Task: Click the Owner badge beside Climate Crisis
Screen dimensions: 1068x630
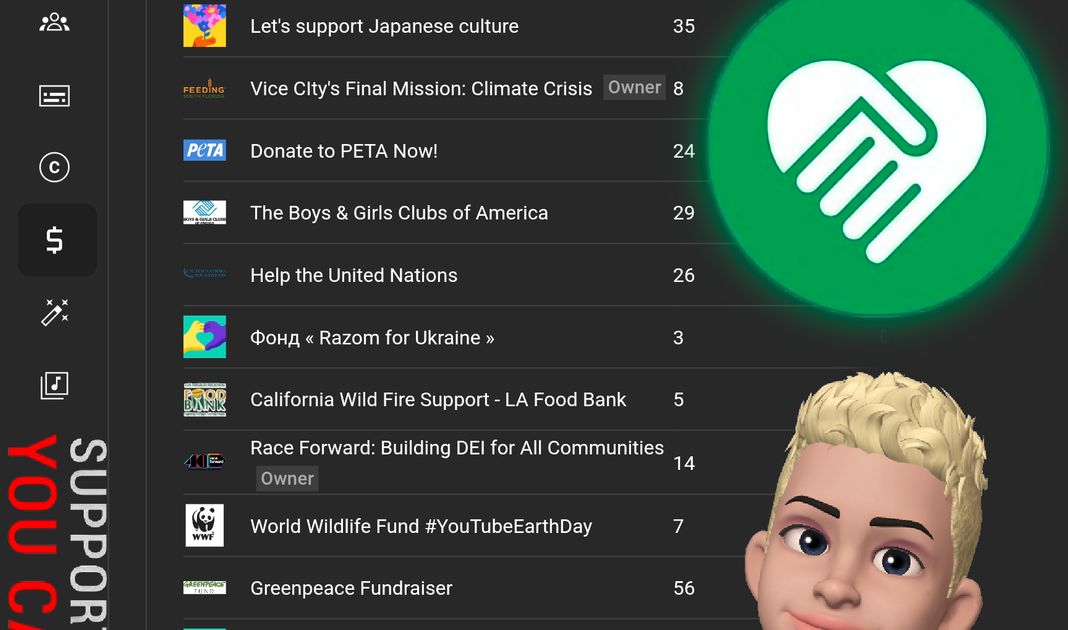Action: 634,87
